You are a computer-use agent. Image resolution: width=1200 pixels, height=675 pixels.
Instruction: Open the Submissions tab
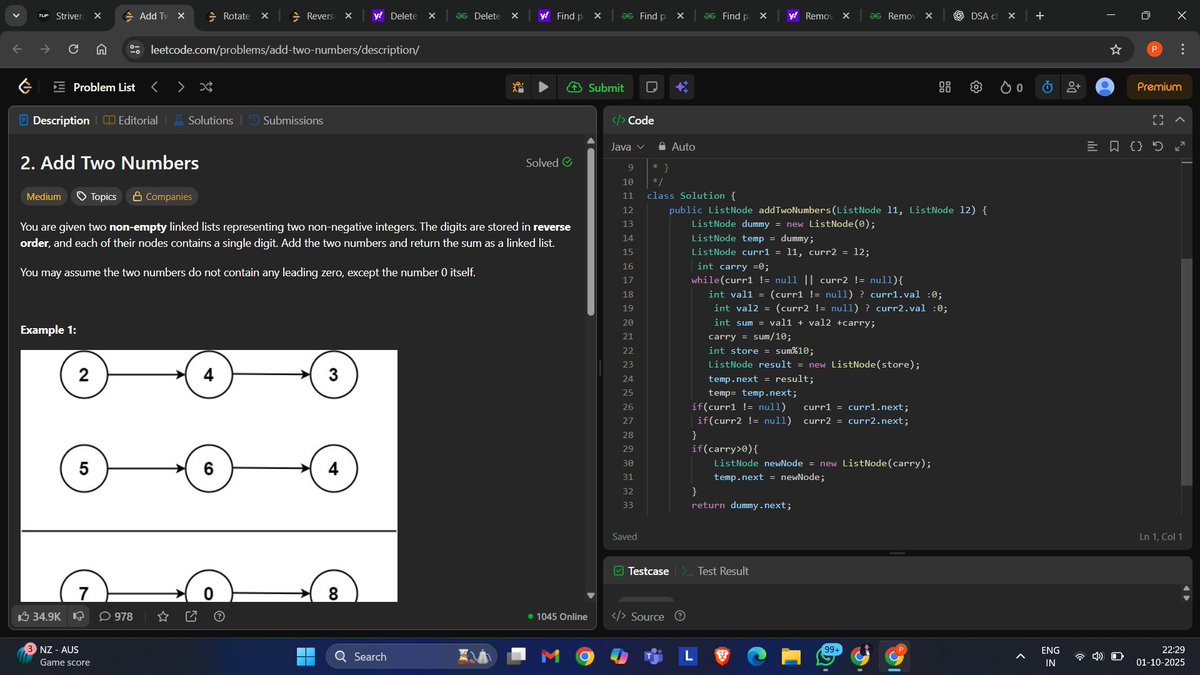[285, 120]
